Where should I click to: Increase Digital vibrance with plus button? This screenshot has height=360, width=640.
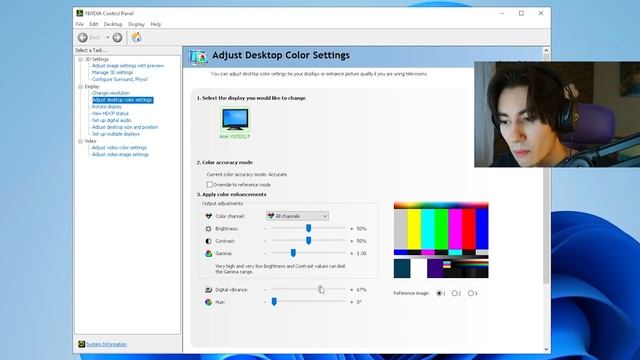[351, 290]
